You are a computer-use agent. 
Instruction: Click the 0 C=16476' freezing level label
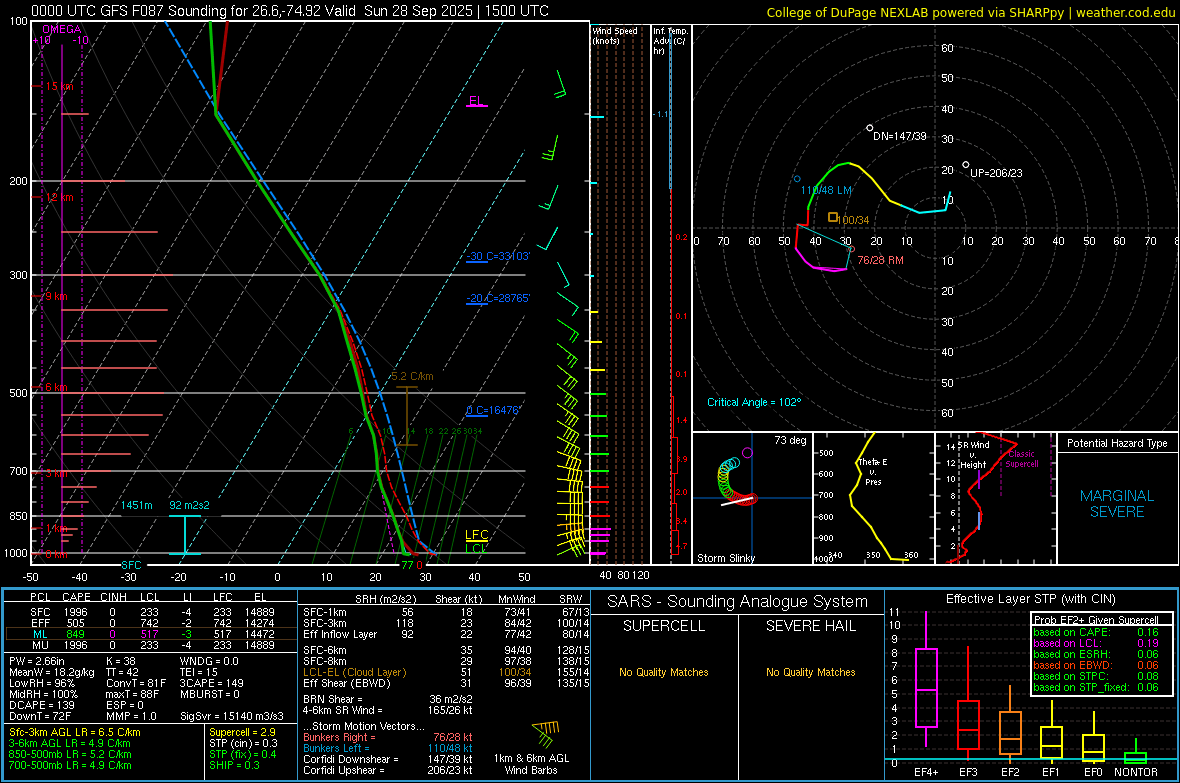click(x=492, y=410)
